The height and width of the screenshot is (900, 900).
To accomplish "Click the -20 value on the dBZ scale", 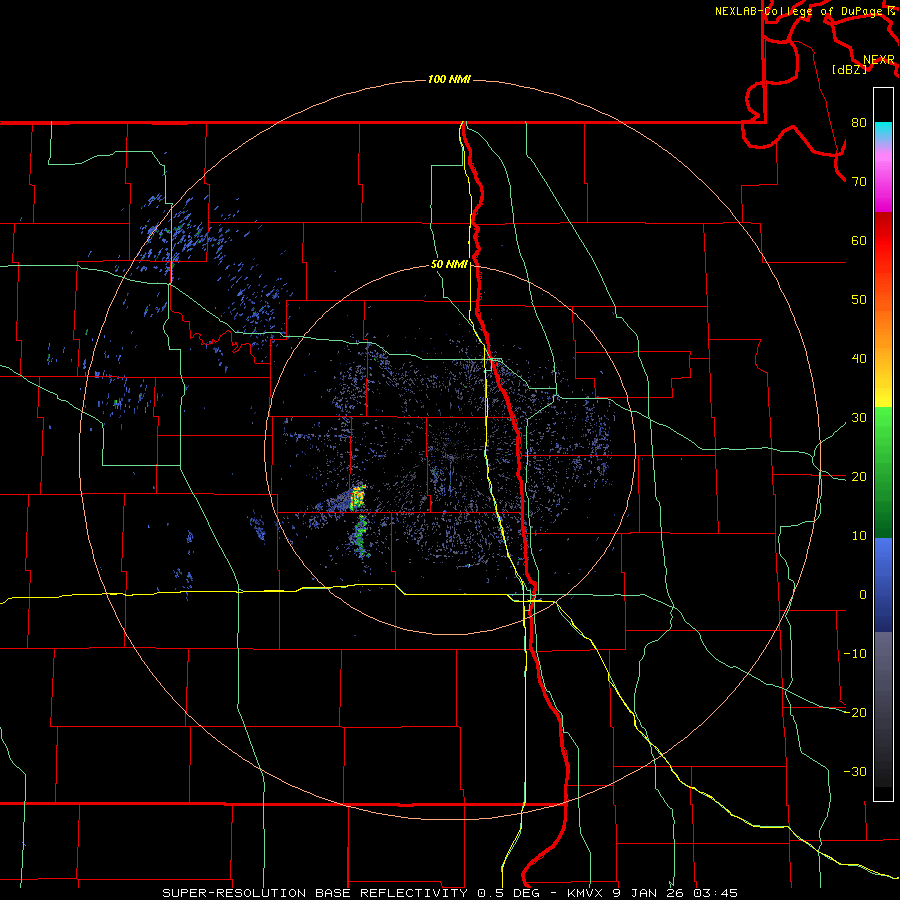I will pos(855,712).
